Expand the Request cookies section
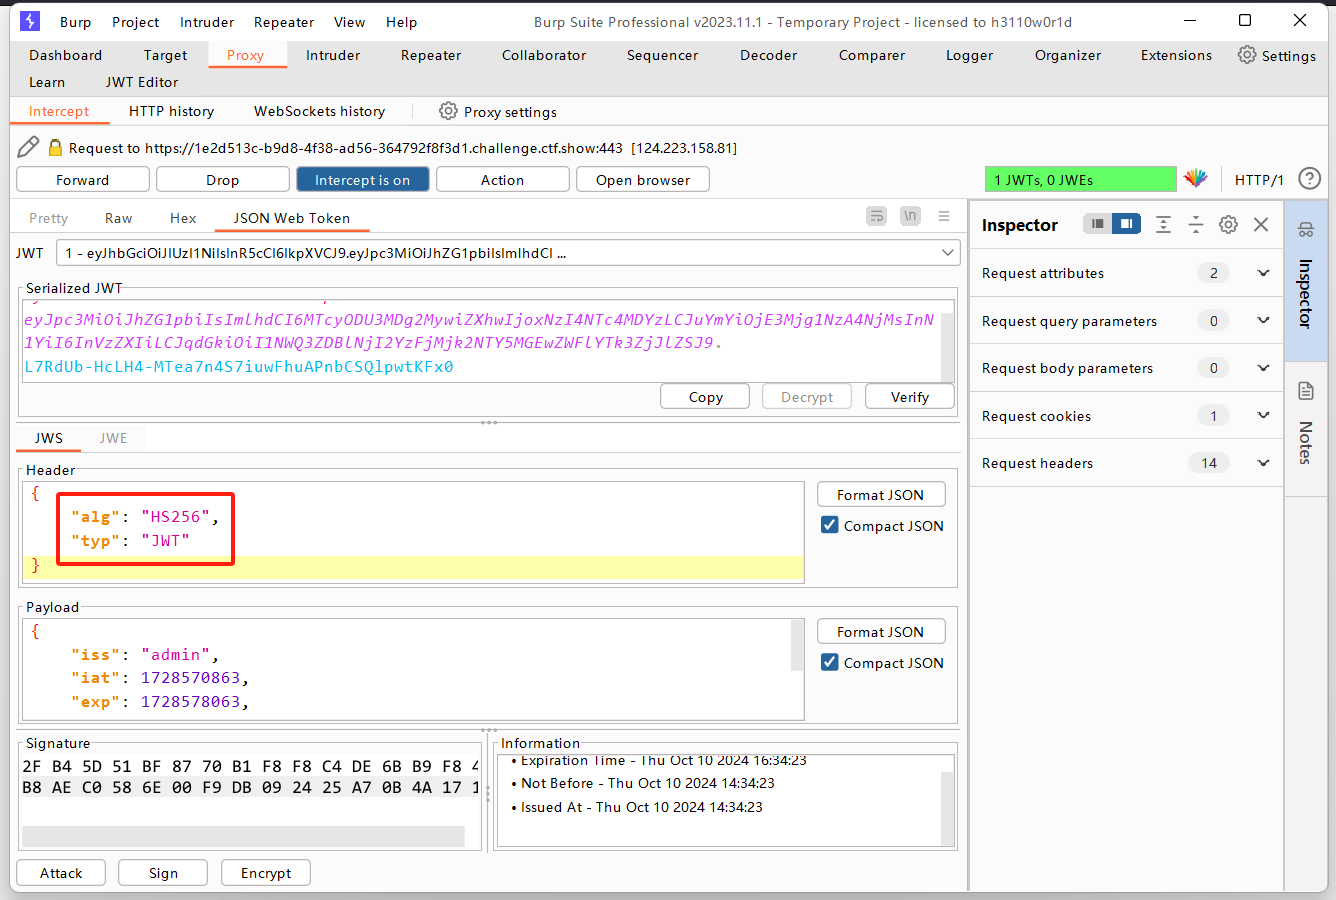Viewport: 1336px width, 900px height. [x=1263, y=415]
